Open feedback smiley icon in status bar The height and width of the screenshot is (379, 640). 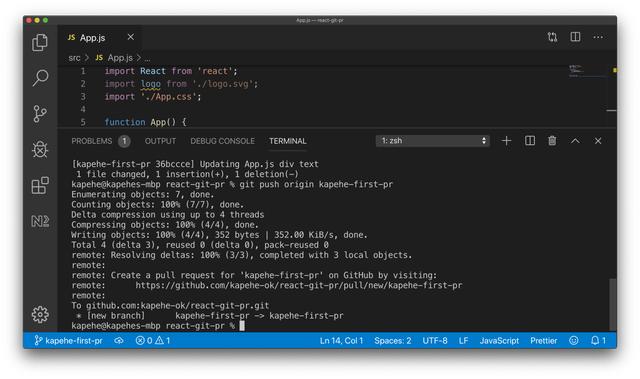573,341
